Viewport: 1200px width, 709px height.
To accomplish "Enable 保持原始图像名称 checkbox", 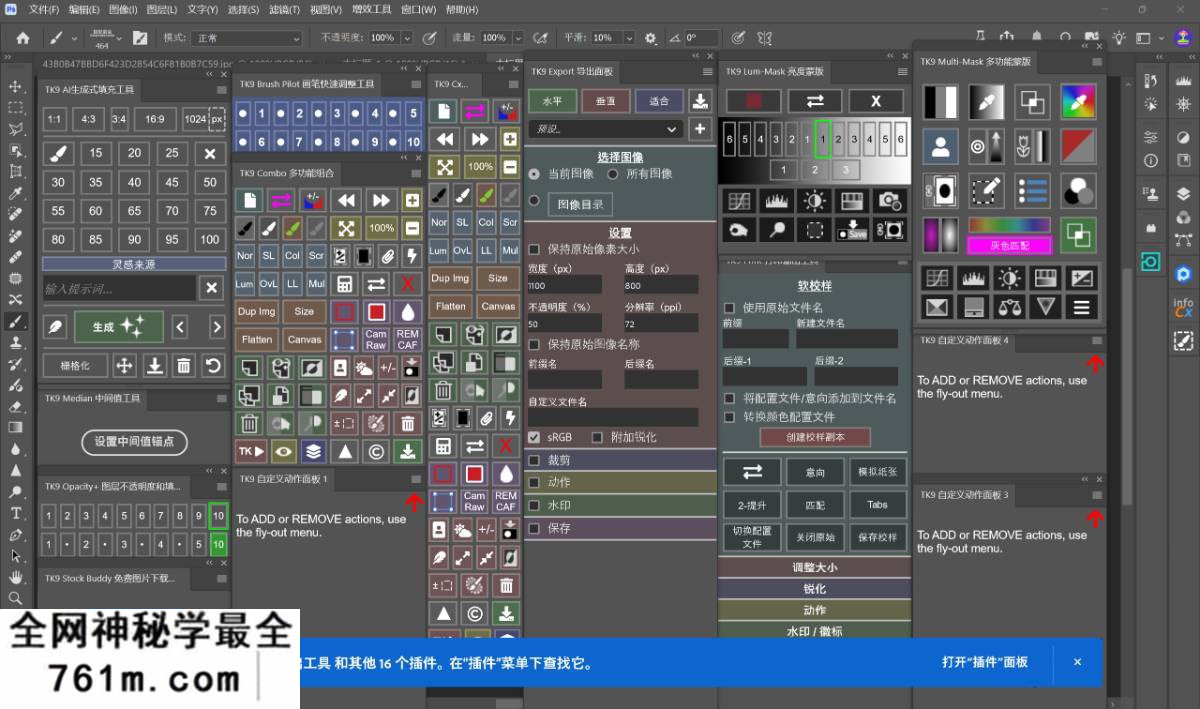I will 535,344.
